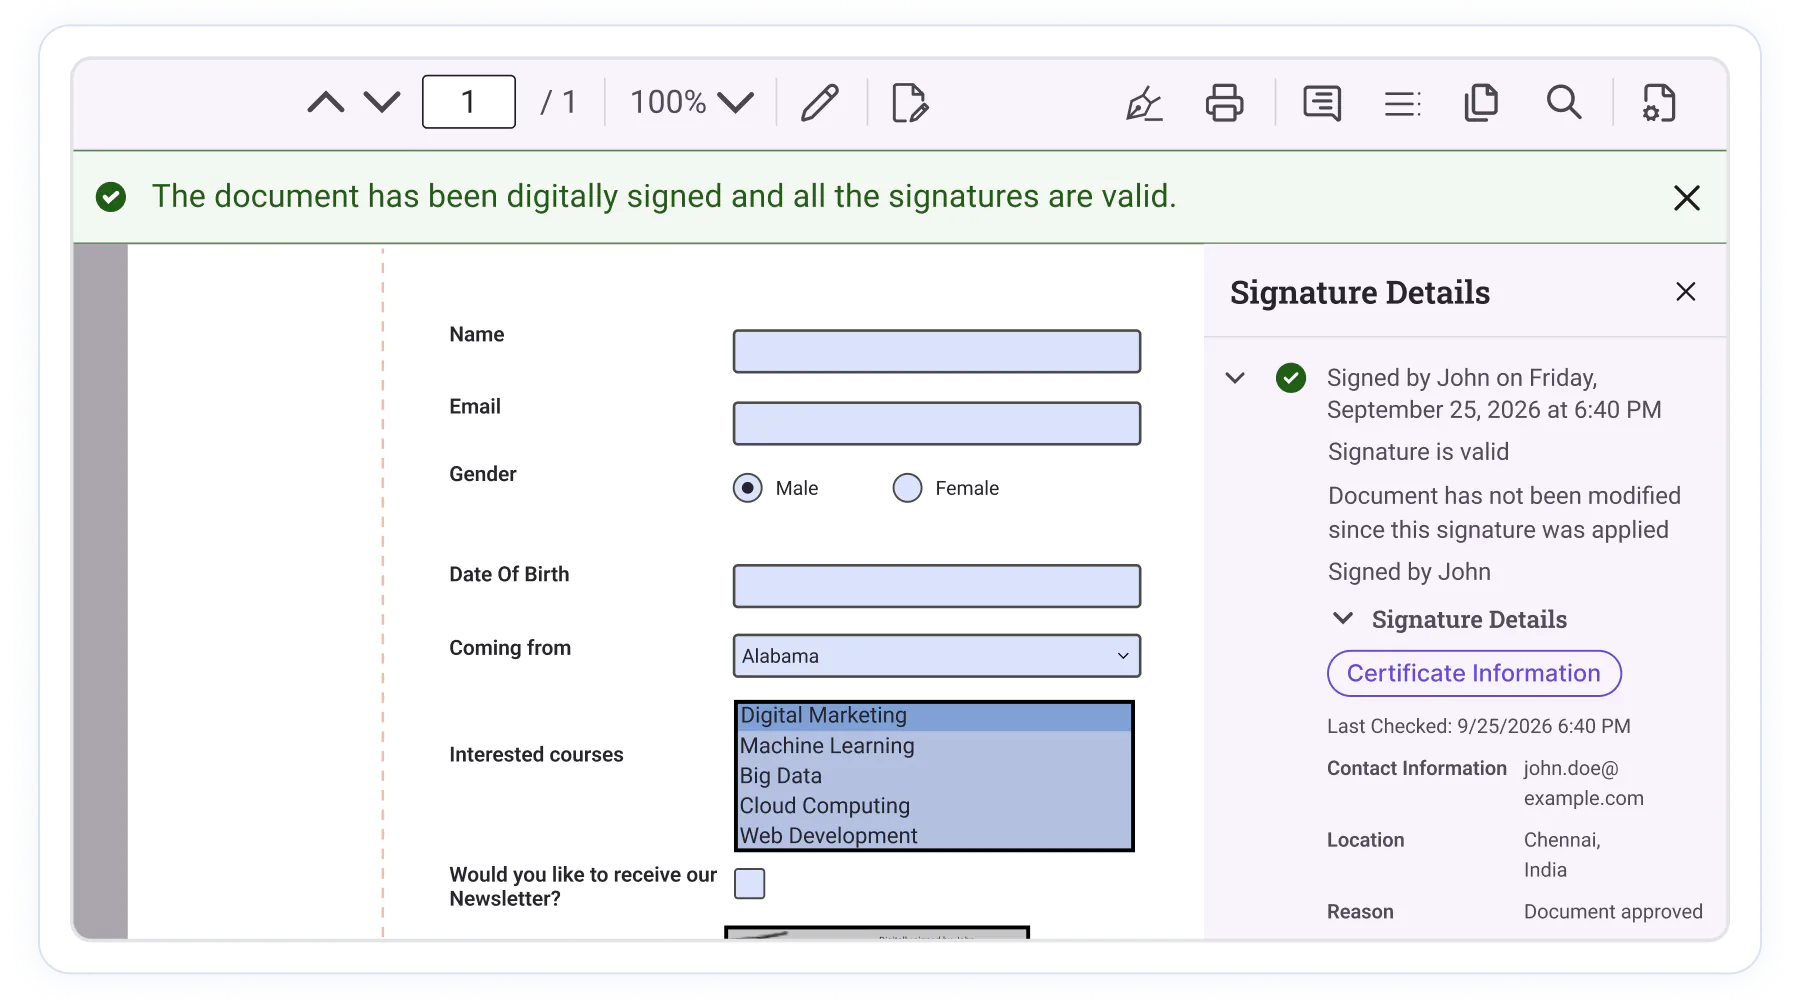Open Certificate Information

pos(1474,673)
